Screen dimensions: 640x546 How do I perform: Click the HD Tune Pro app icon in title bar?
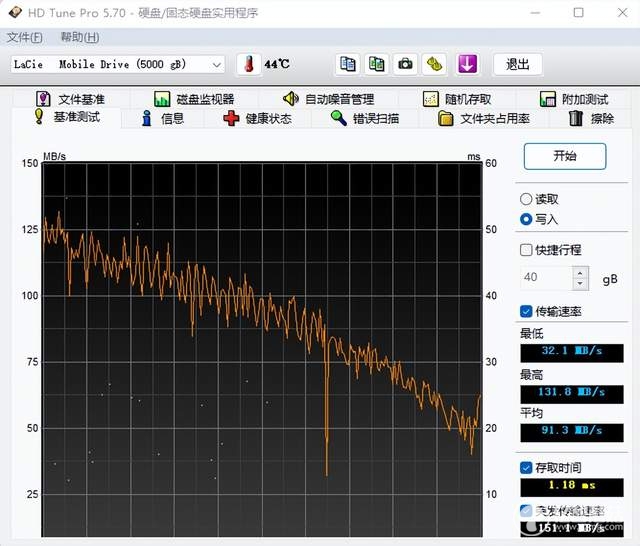tap(15, 12)
